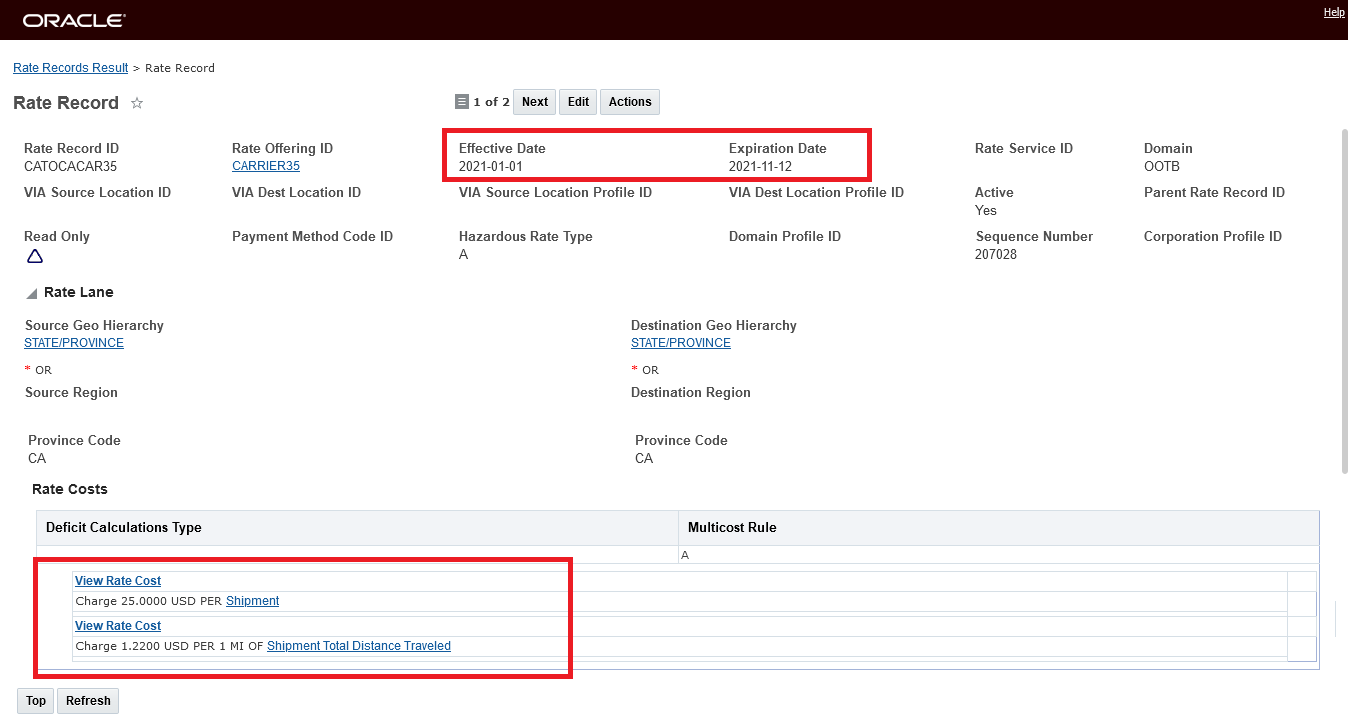Viewport: 1348px width, 718px height.
Task: Click the Source Region label
Action: [71, 392]
